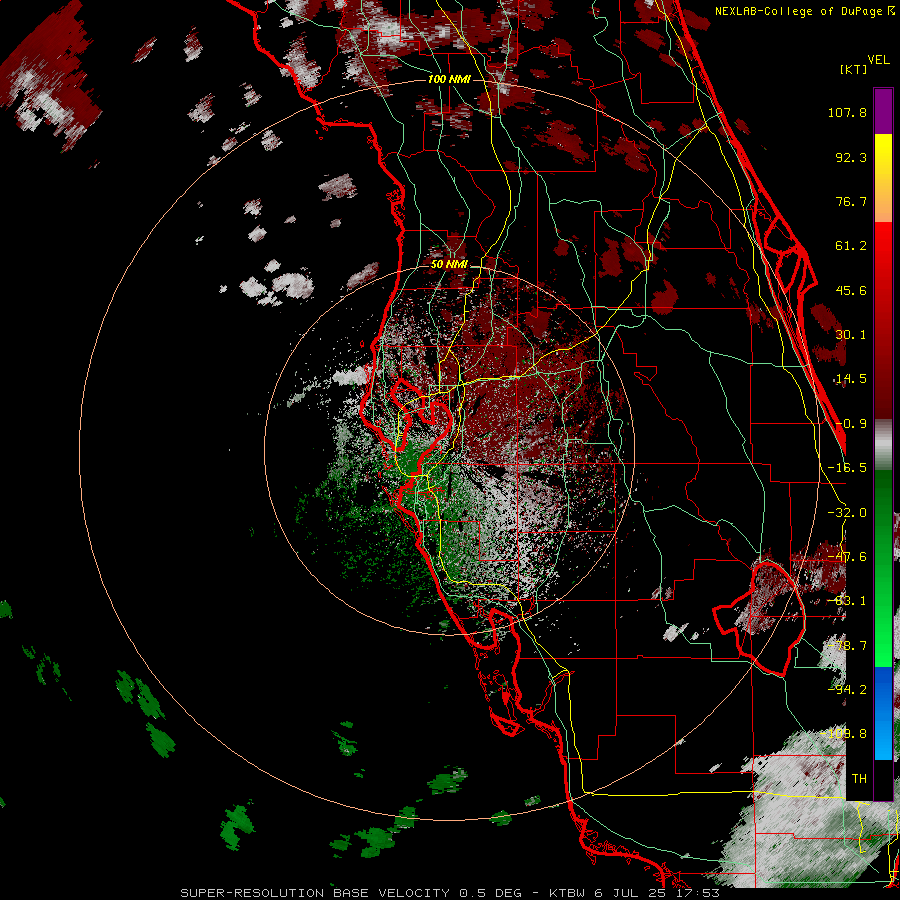Click the 14.5 velocity scale value
Image resolution: width=900 pixels, height=900 pixels.
[851, 379]
